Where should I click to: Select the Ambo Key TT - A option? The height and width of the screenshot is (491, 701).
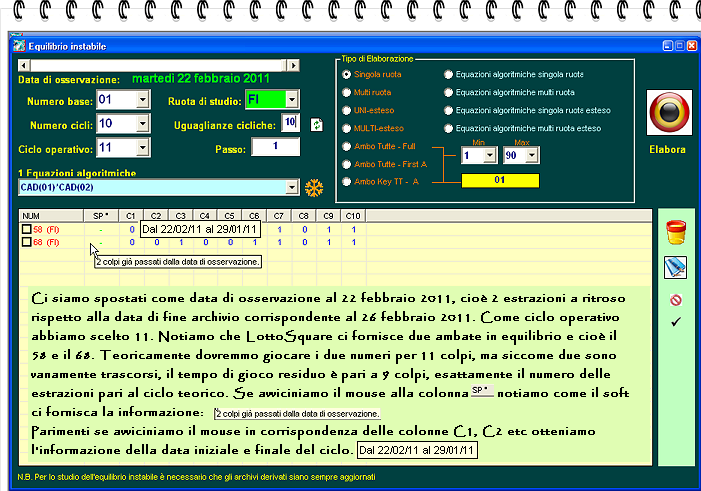346,182
